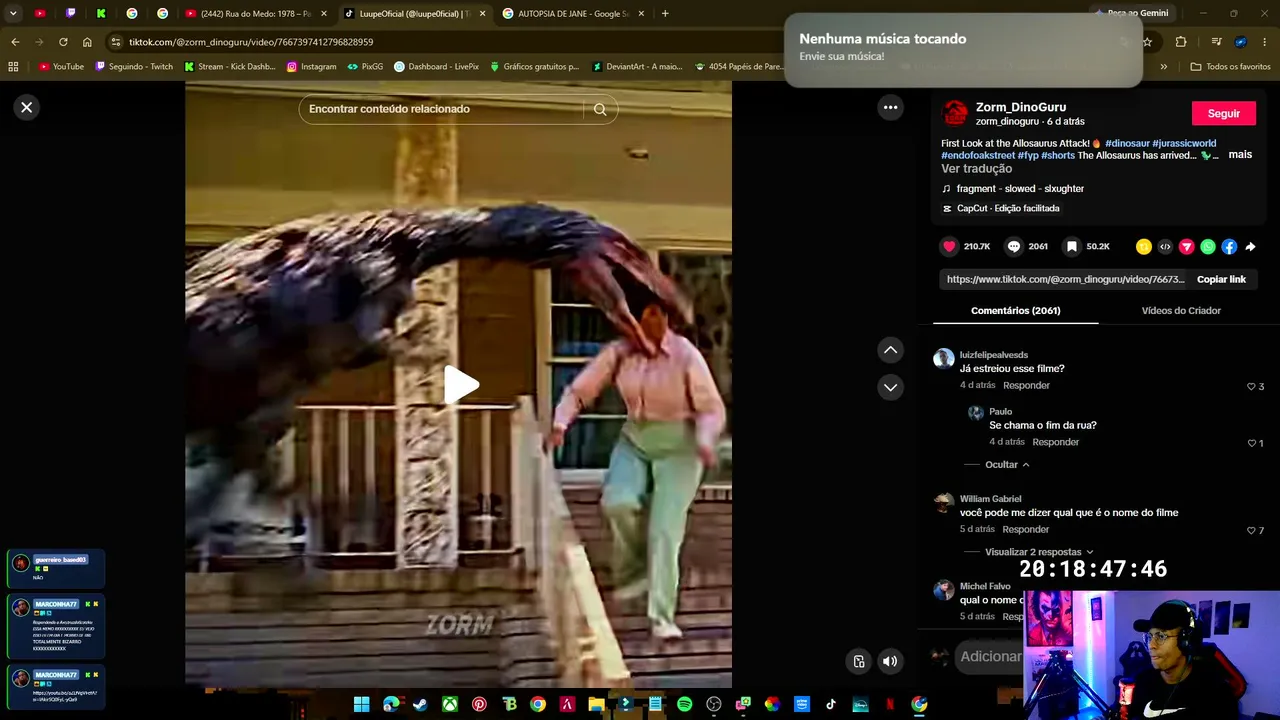1280x720 pixels.
Task: Expand the description with 'mais'
Action: (1240, 155)
